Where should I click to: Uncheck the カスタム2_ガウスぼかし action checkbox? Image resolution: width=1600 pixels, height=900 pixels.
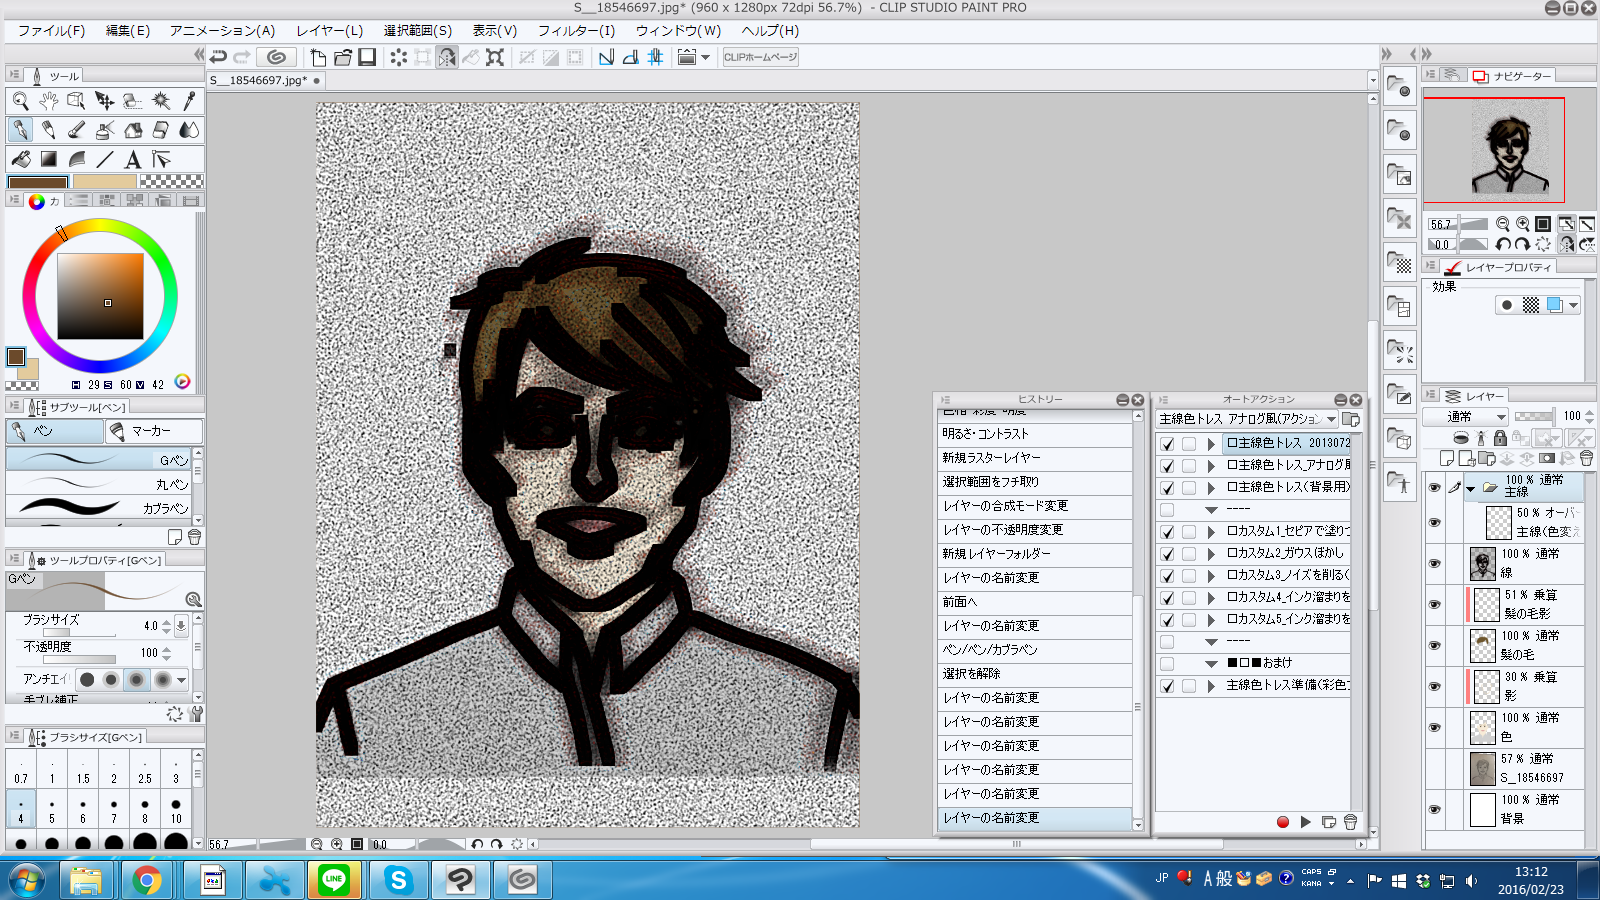[x=1167, y=554]
